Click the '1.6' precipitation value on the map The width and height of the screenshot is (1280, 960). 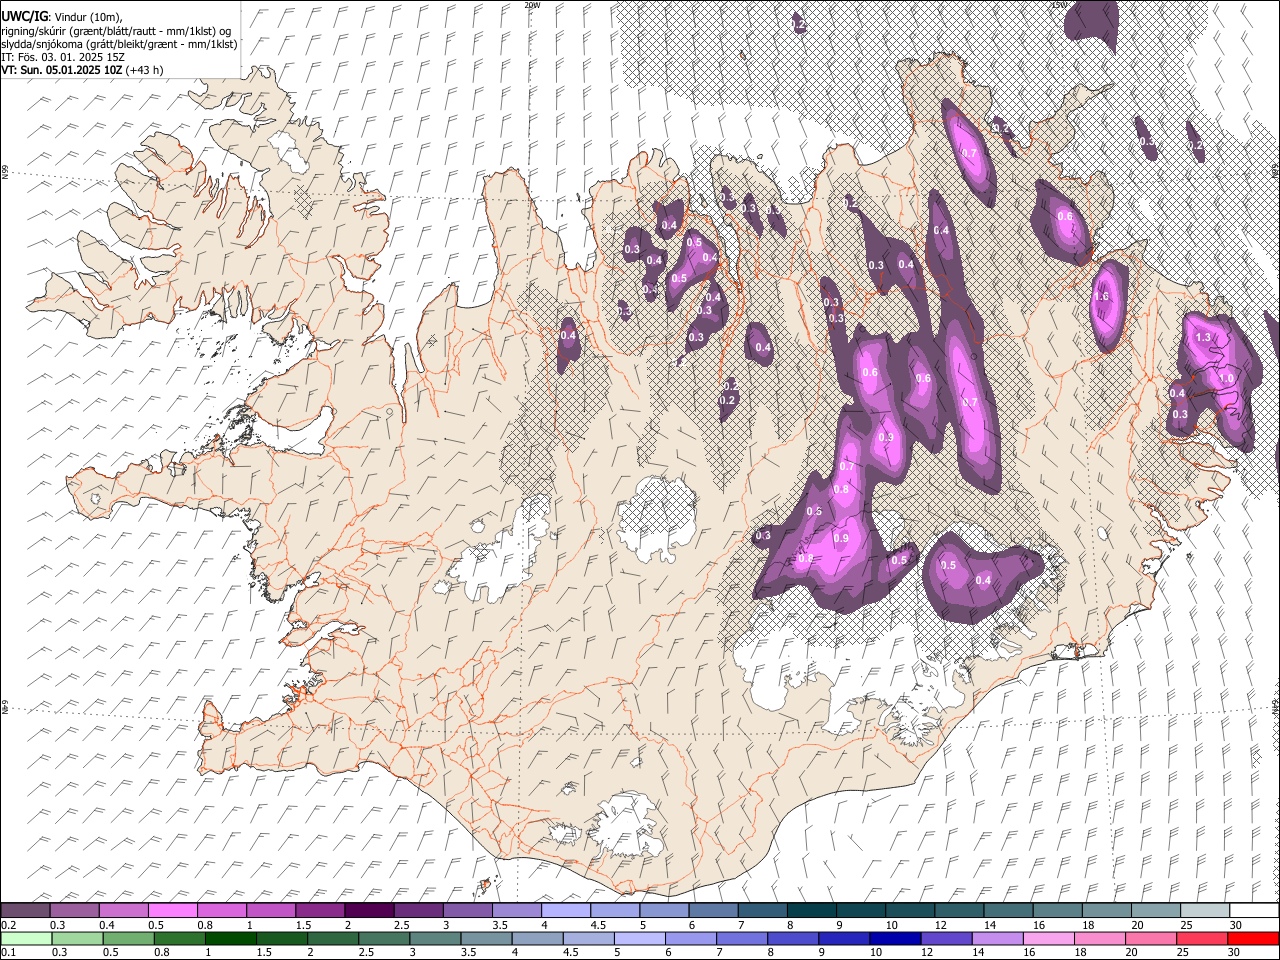coord(1102,297)
